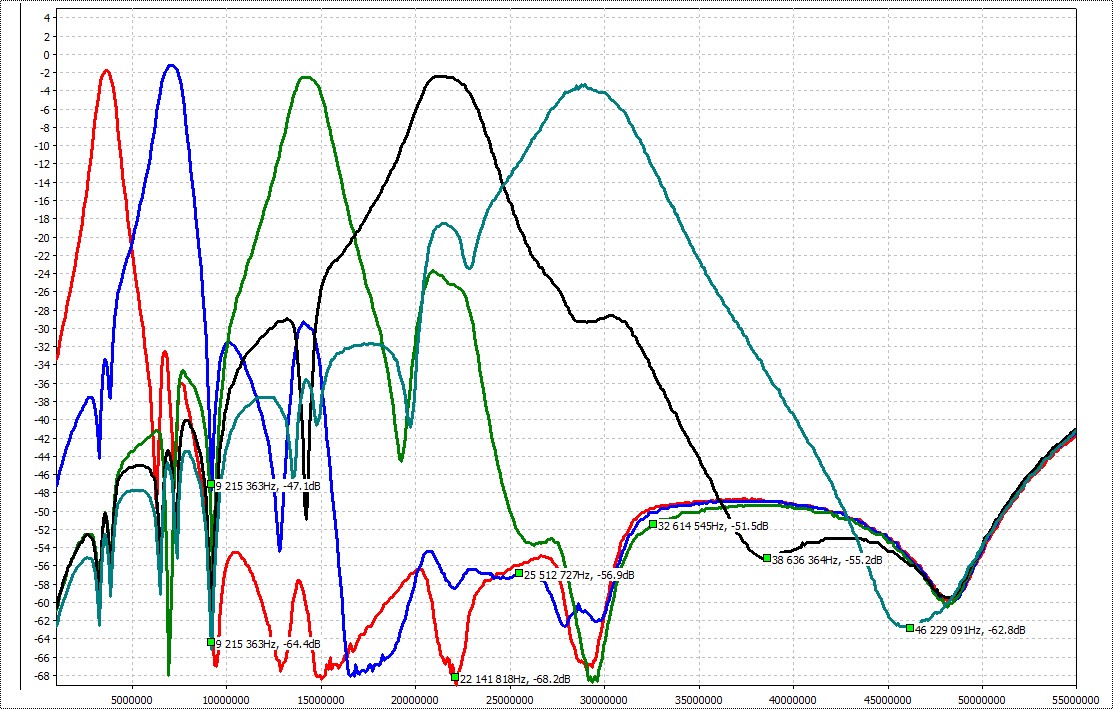Click the marker at 22 141 818Hz, -68.2dB
The width and height of the screenshot is (1113, 709).
click(x=455, y=677)
